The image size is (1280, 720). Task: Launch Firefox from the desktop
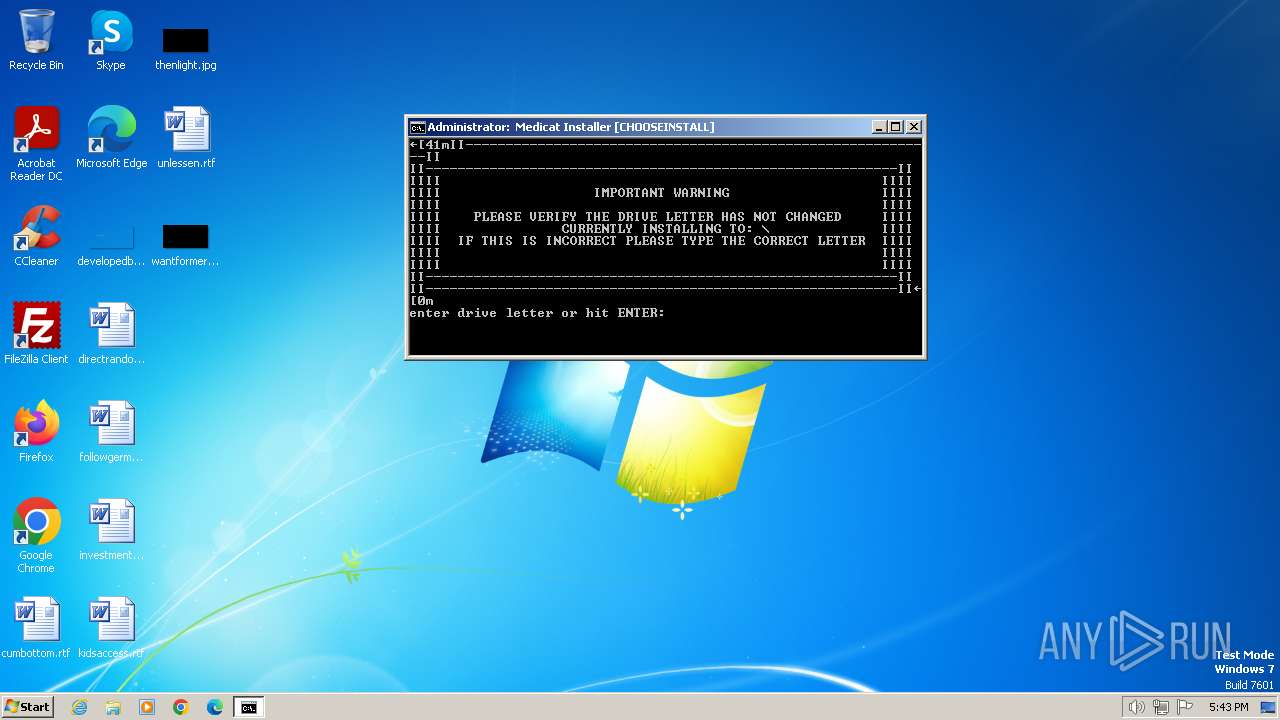point(36,432)
